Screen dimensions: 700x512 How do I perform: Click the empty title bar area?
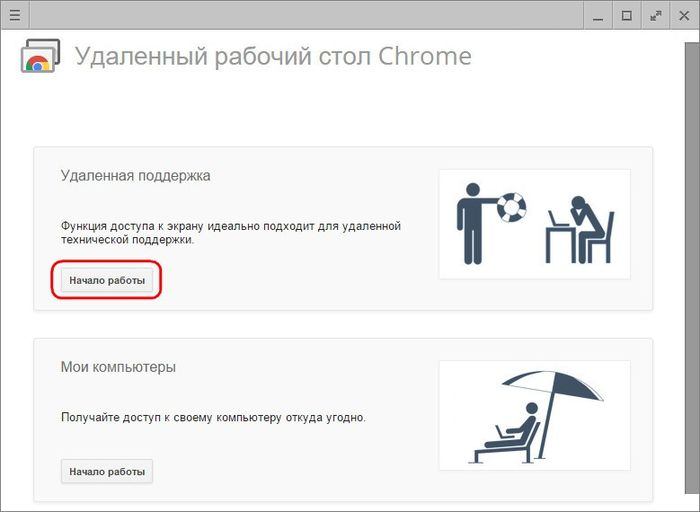[300, 14]
